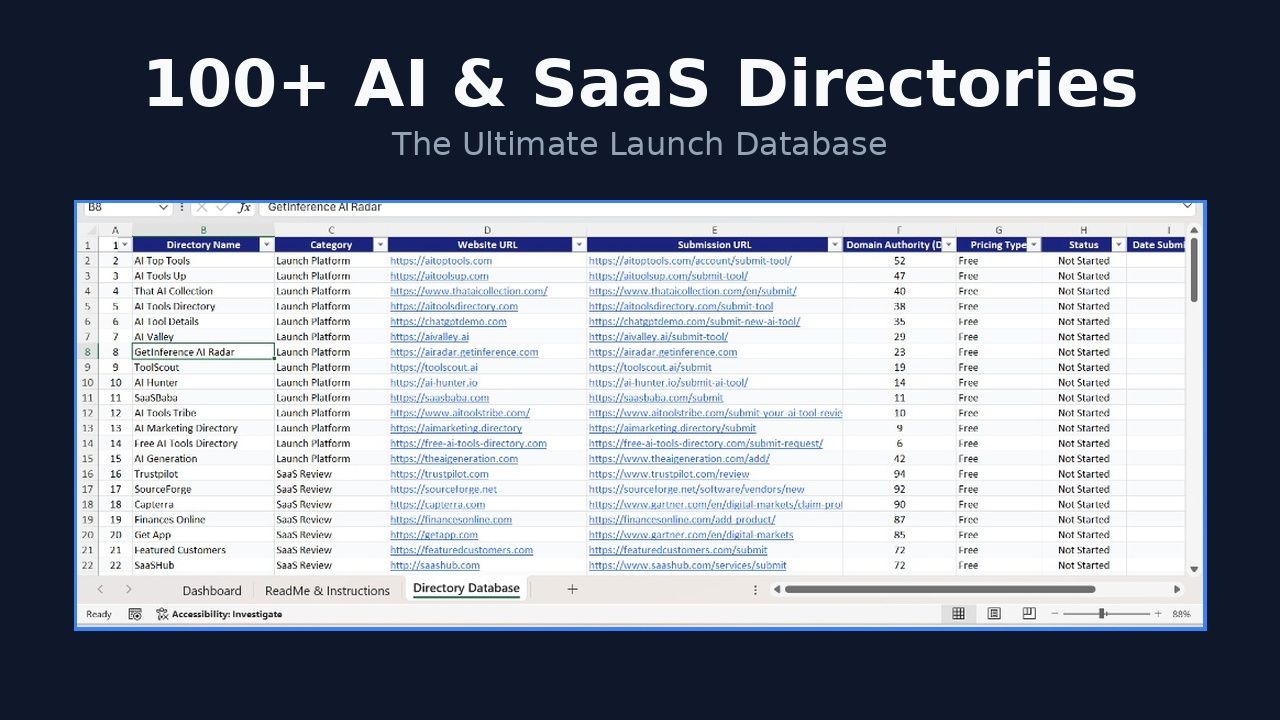
Task: Open the Domain Authority filter dropdown
Action: coord(948,245)
